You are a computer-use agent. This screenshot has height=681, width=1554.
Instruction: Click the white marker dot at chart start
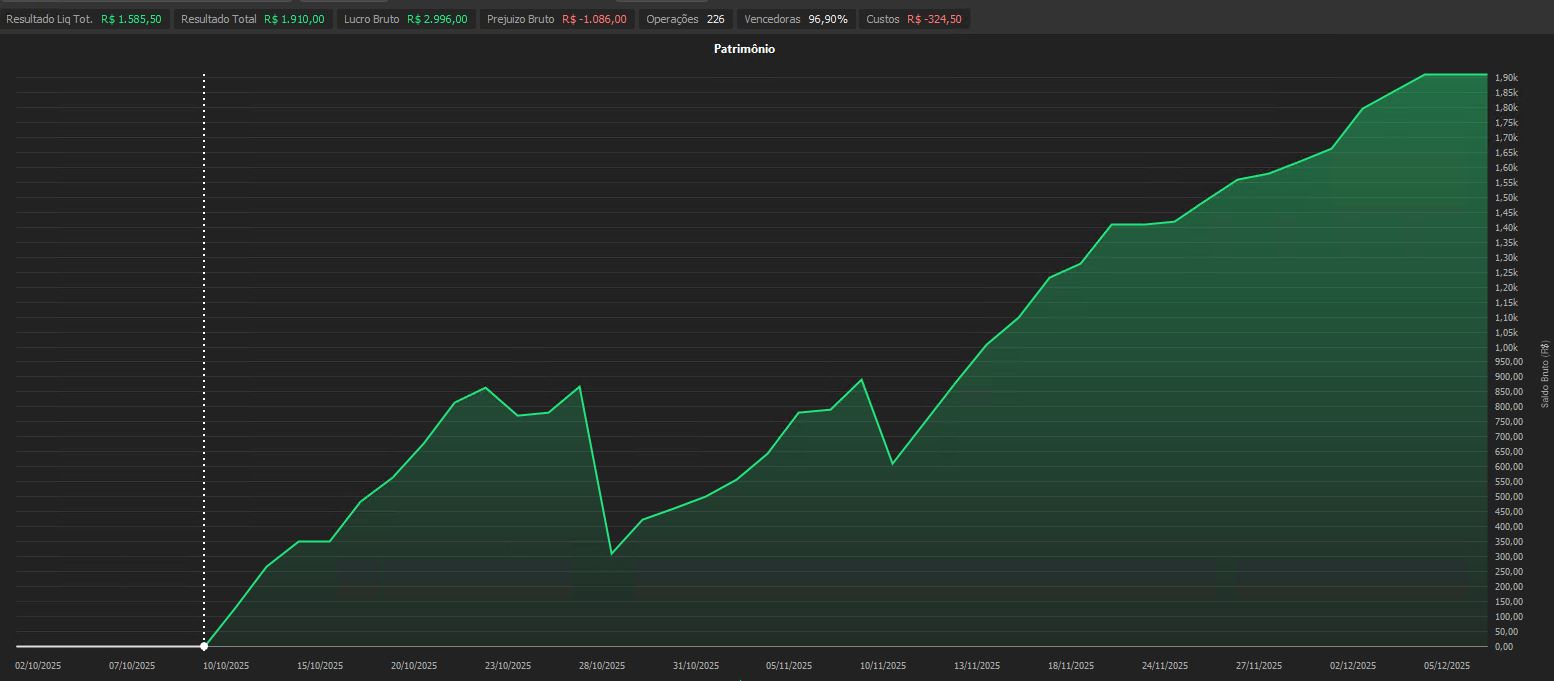click(x=204, y=646)
